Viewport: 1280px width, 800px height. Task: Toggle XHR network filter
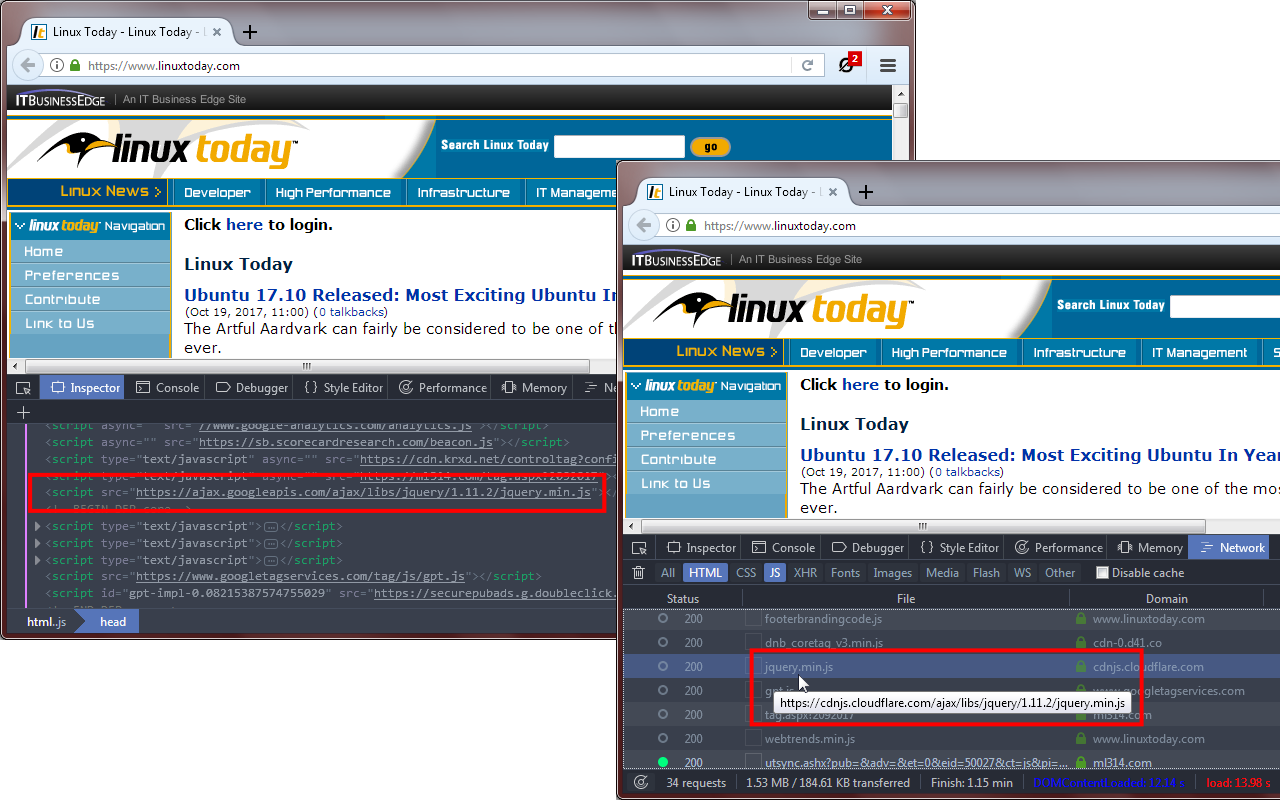click(x=806, y=573)
